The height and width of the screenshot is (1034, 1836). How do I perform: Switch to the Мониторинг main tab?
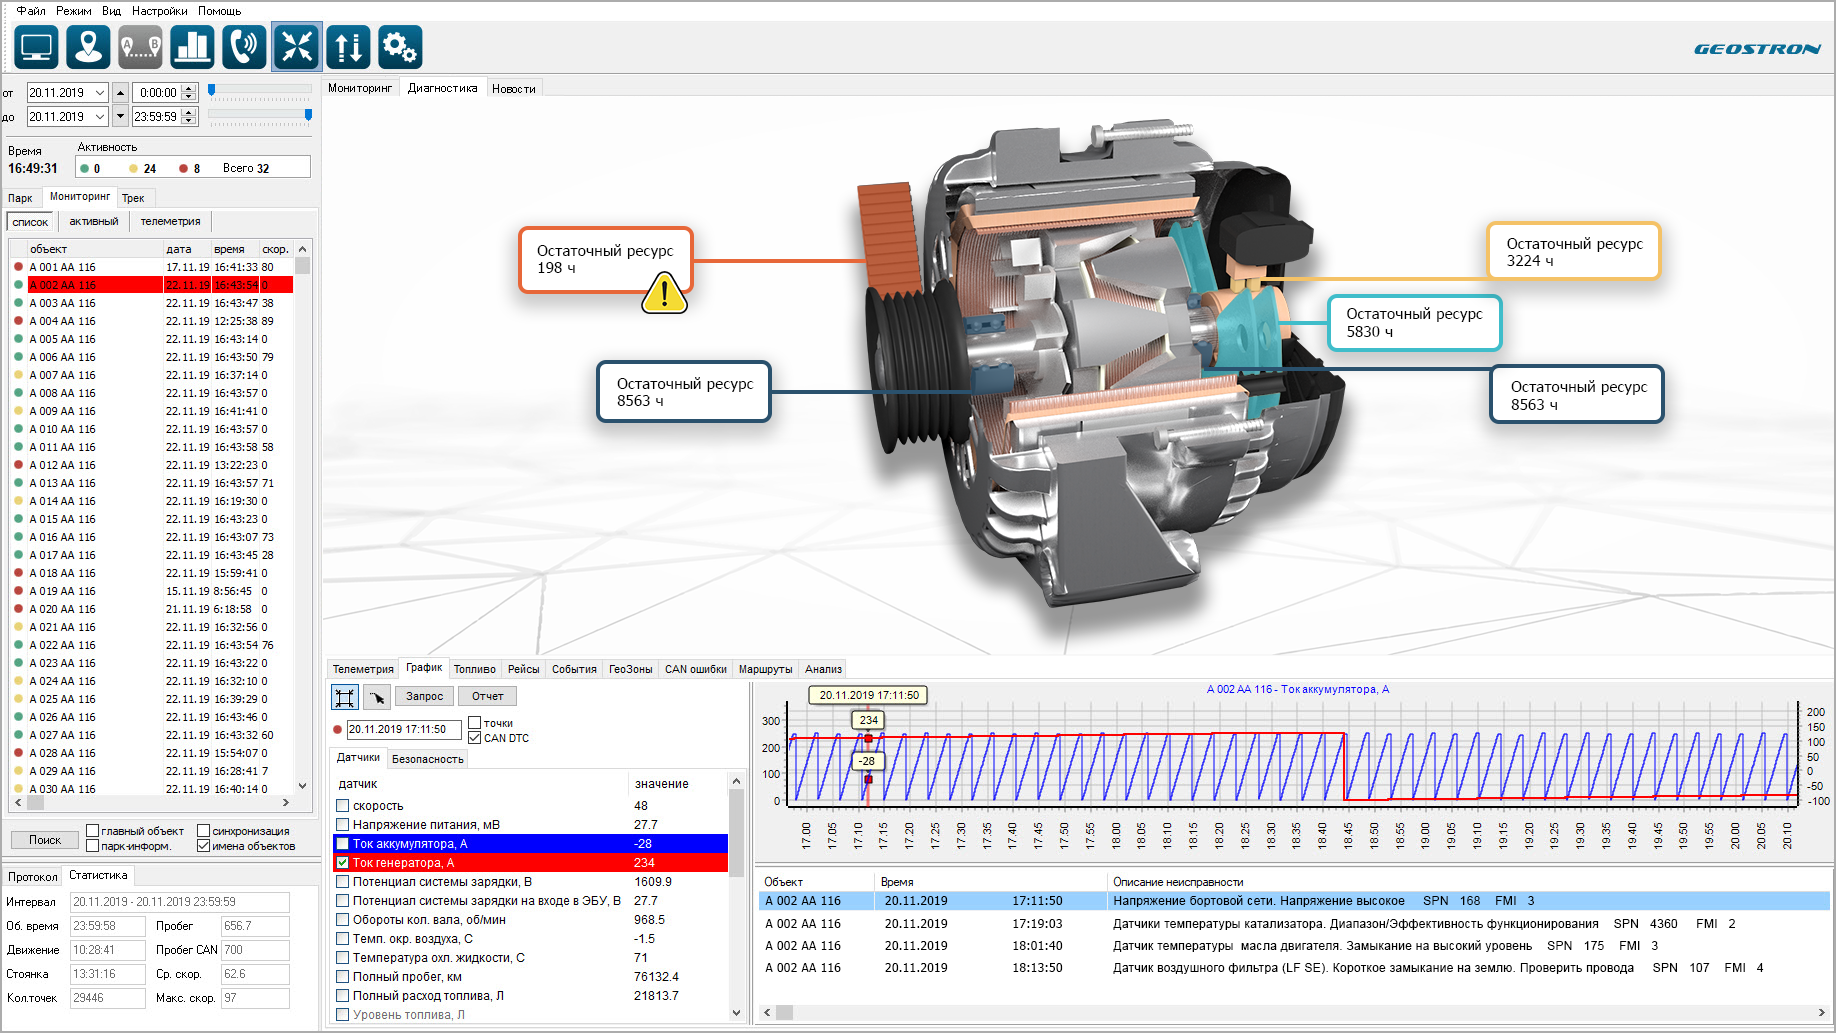360,89
